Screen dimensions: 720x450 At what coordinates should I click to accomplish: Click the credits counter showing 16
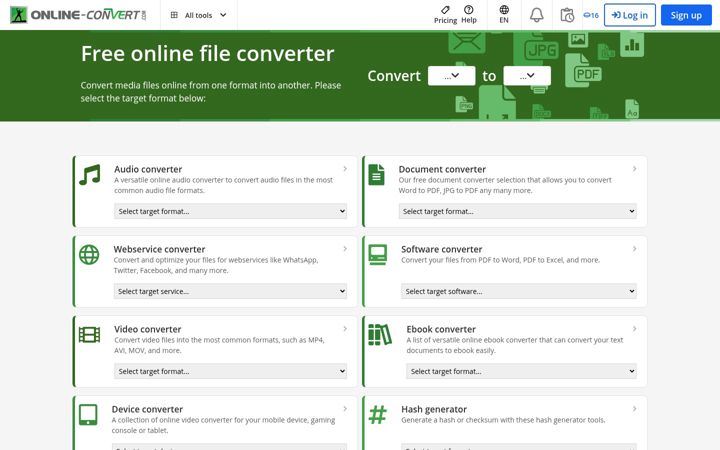coord(591,15)
